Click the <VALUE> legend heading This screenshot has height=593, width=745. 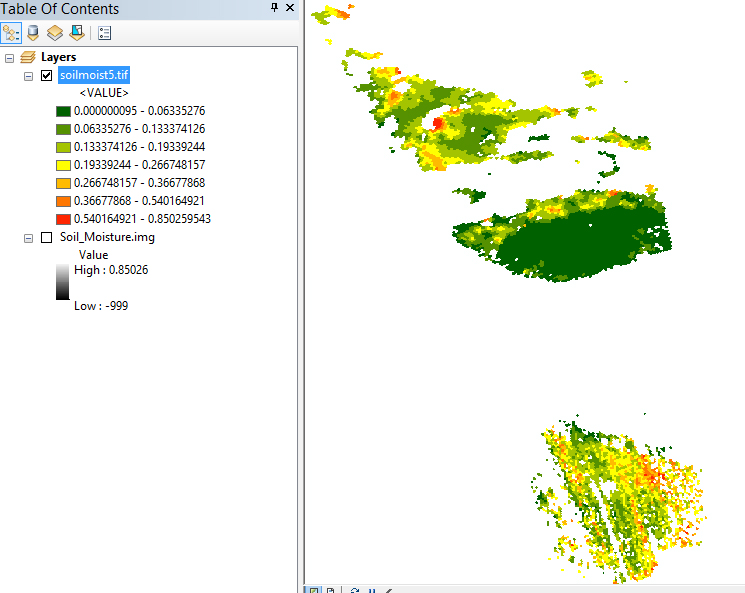[103, 93]
